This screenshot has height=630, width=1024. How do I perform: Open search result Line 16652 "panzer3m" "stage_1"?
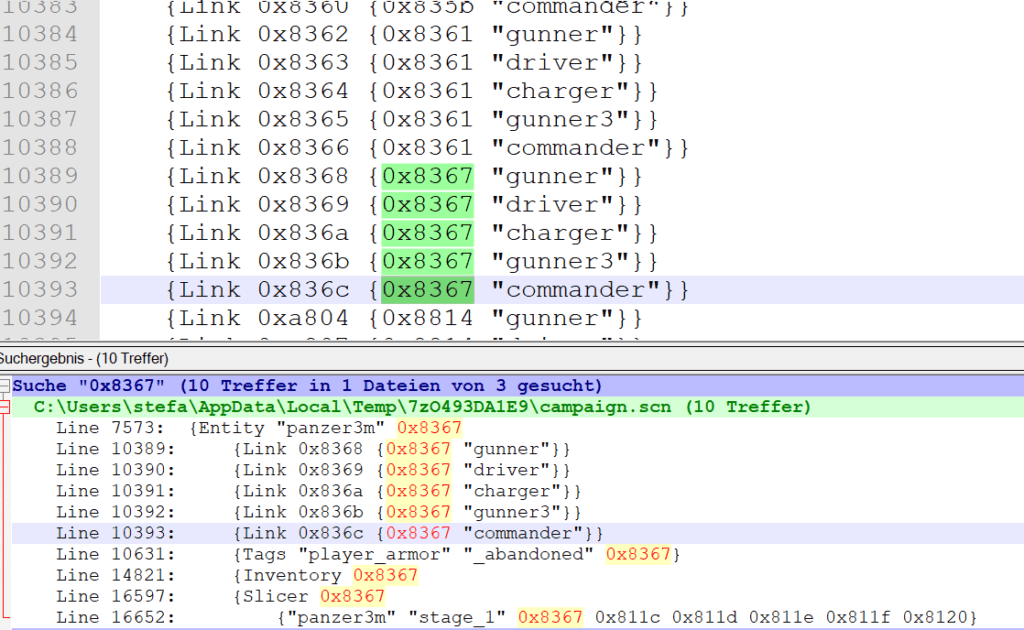click(x=517, y=617)
